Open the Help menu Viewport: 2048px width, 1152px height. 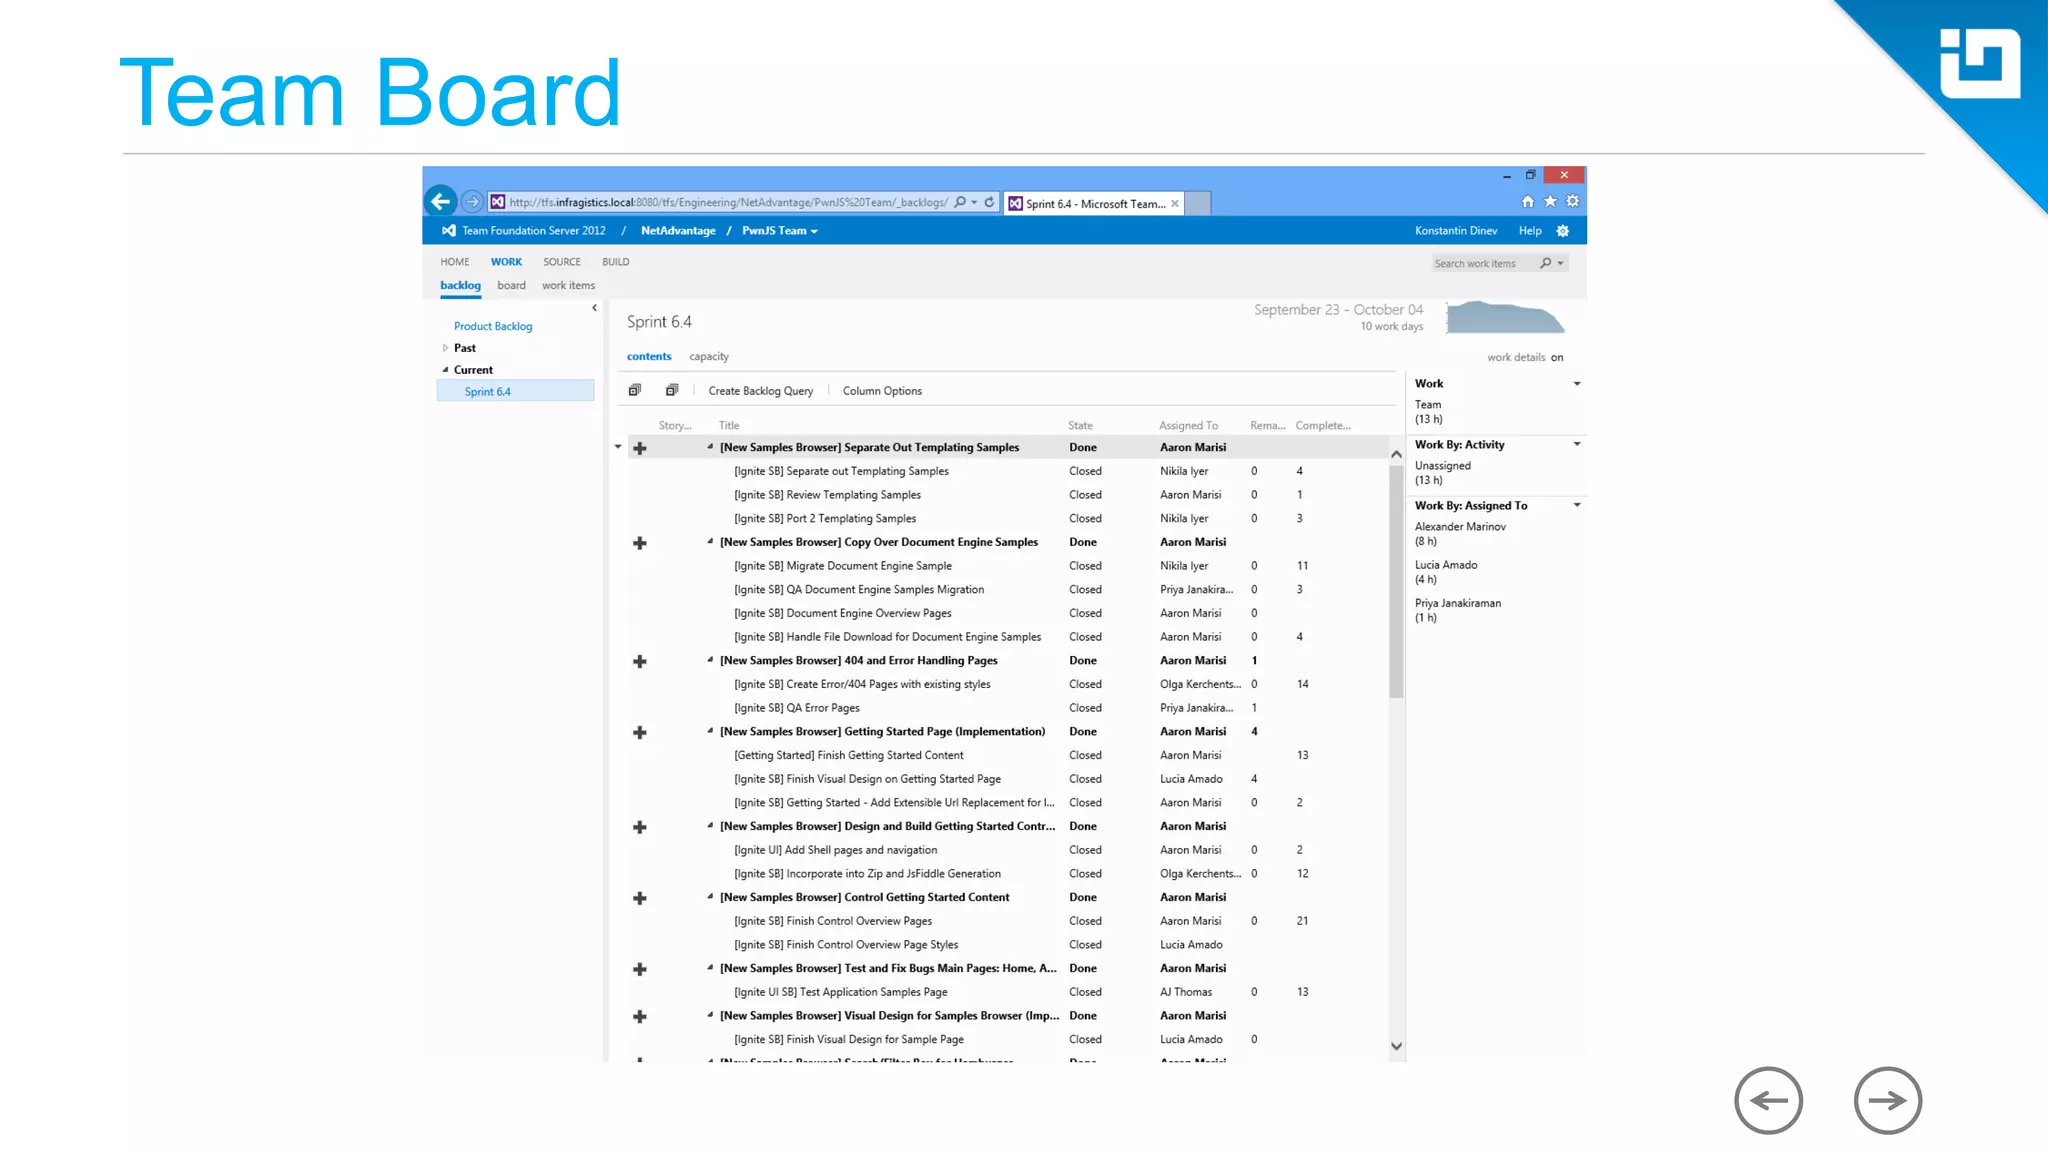1530,231
